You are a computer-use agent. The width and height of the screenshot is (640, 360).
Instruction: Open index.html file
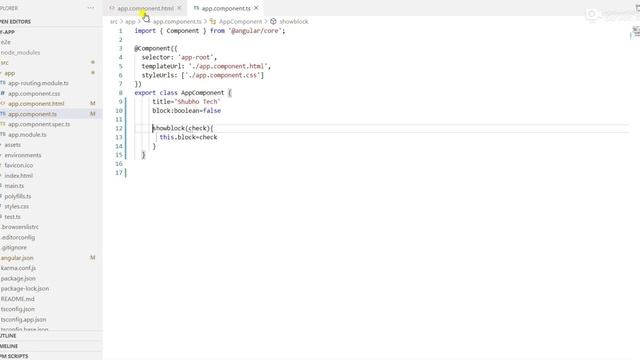tap(19, 176)
